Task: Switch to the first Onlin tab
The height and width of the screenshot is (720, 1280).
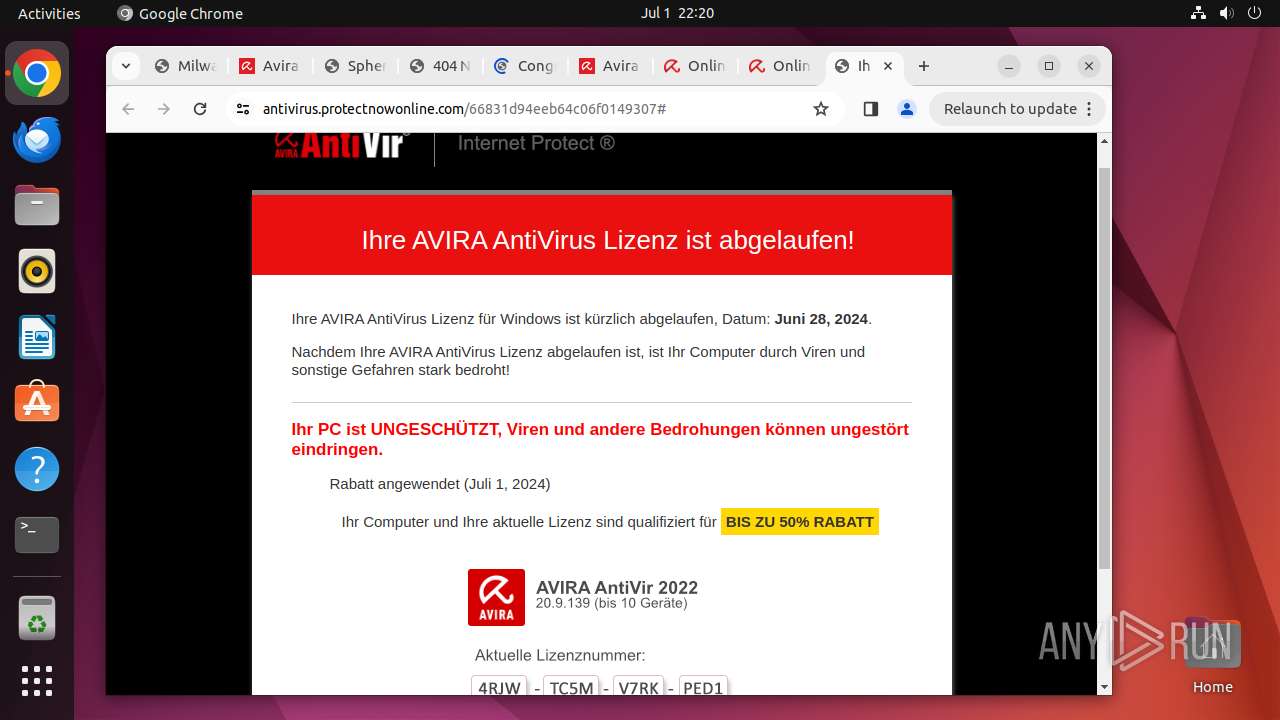Action: pyautogui.click(x=696, y=66)
